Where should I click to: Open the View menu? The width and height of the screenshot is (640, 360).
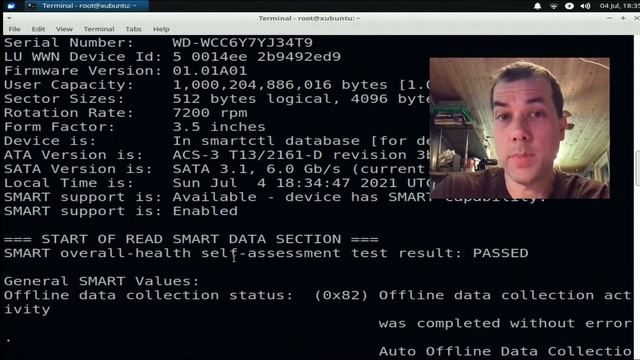[64, 29]
